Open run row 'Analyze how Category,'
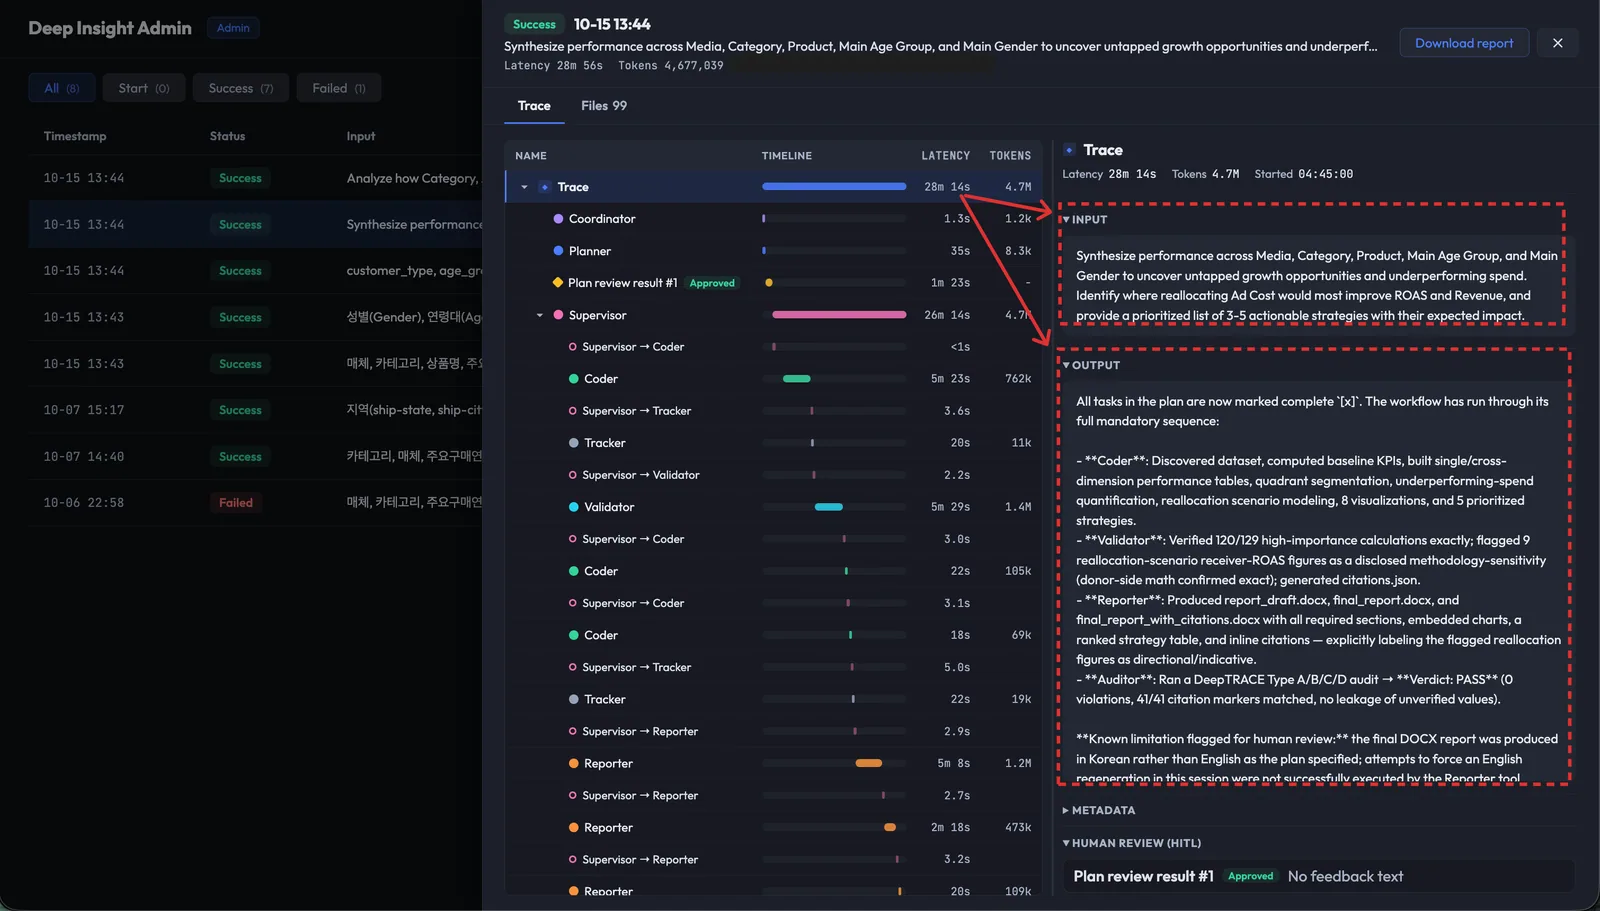Image resolution: width=1600 pixels, height=911 pixels. pos(255,178)
